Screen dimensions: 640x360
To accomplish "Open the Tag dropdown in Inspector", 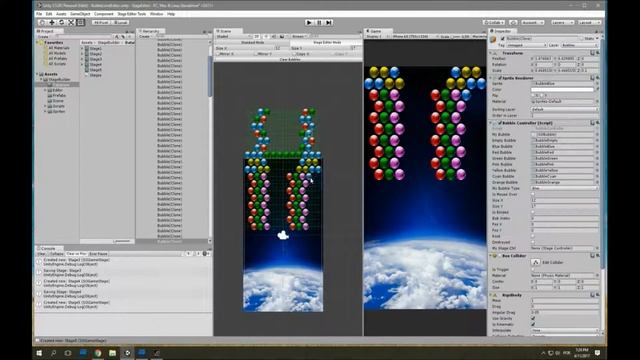I will pos(527,45).
